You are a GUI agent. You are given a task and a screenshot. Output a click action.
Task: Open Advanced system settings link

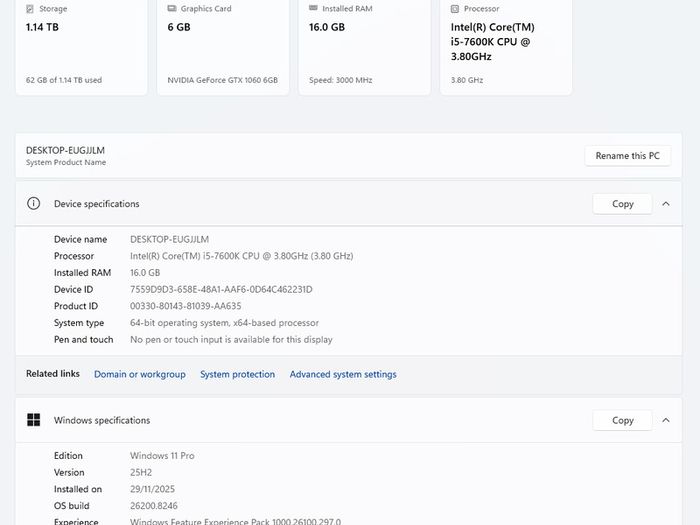pyautogui.click(x=343, y=374)
